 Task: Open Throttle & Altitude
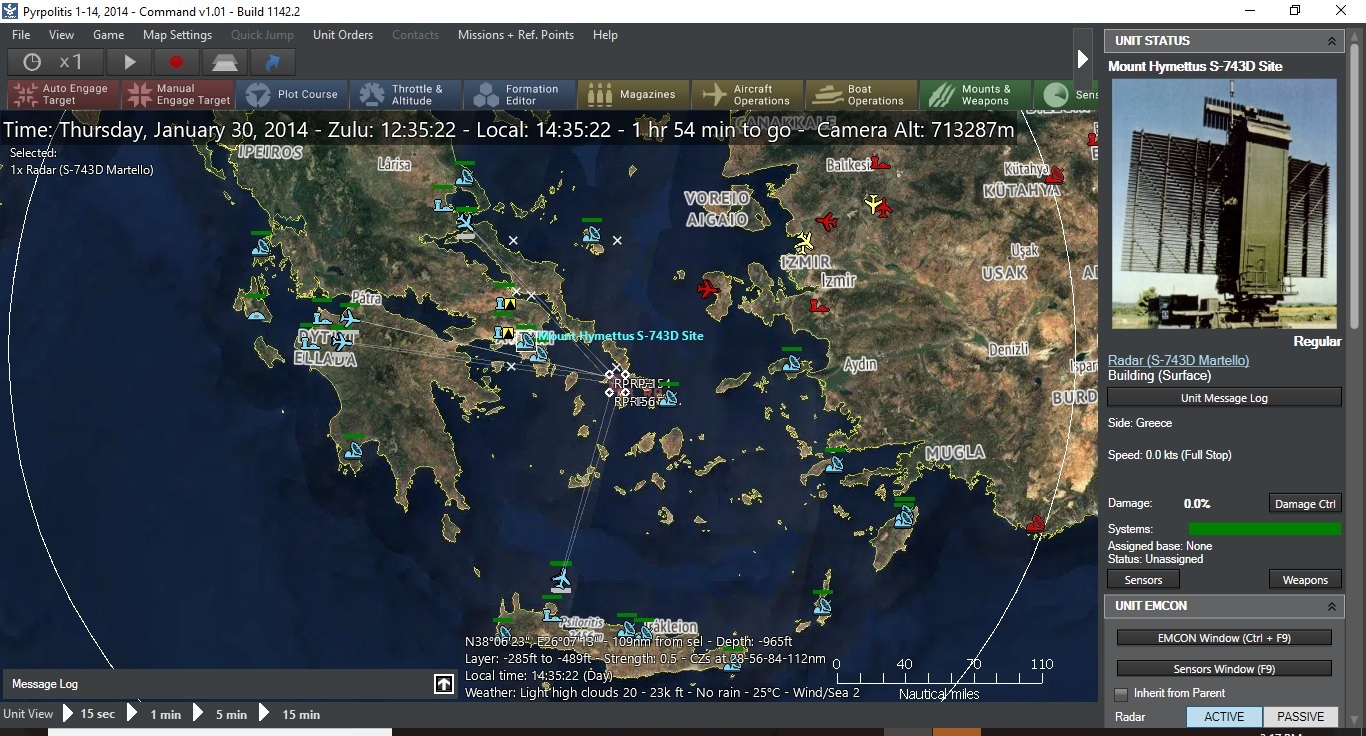[406, 95]
